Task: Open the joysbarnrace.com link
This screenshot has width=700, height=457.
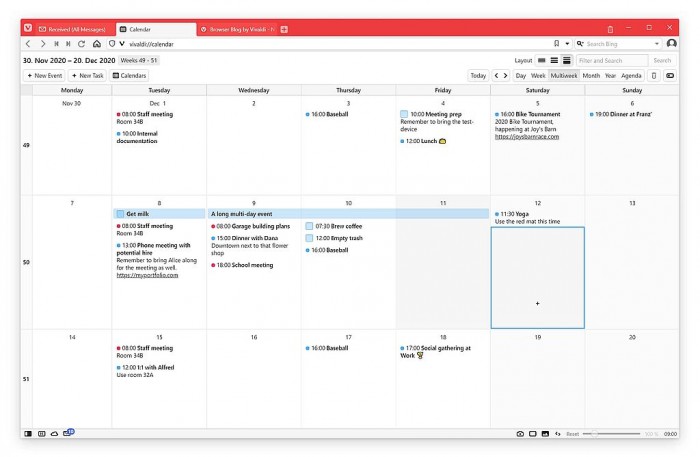Action: (527, 137)
